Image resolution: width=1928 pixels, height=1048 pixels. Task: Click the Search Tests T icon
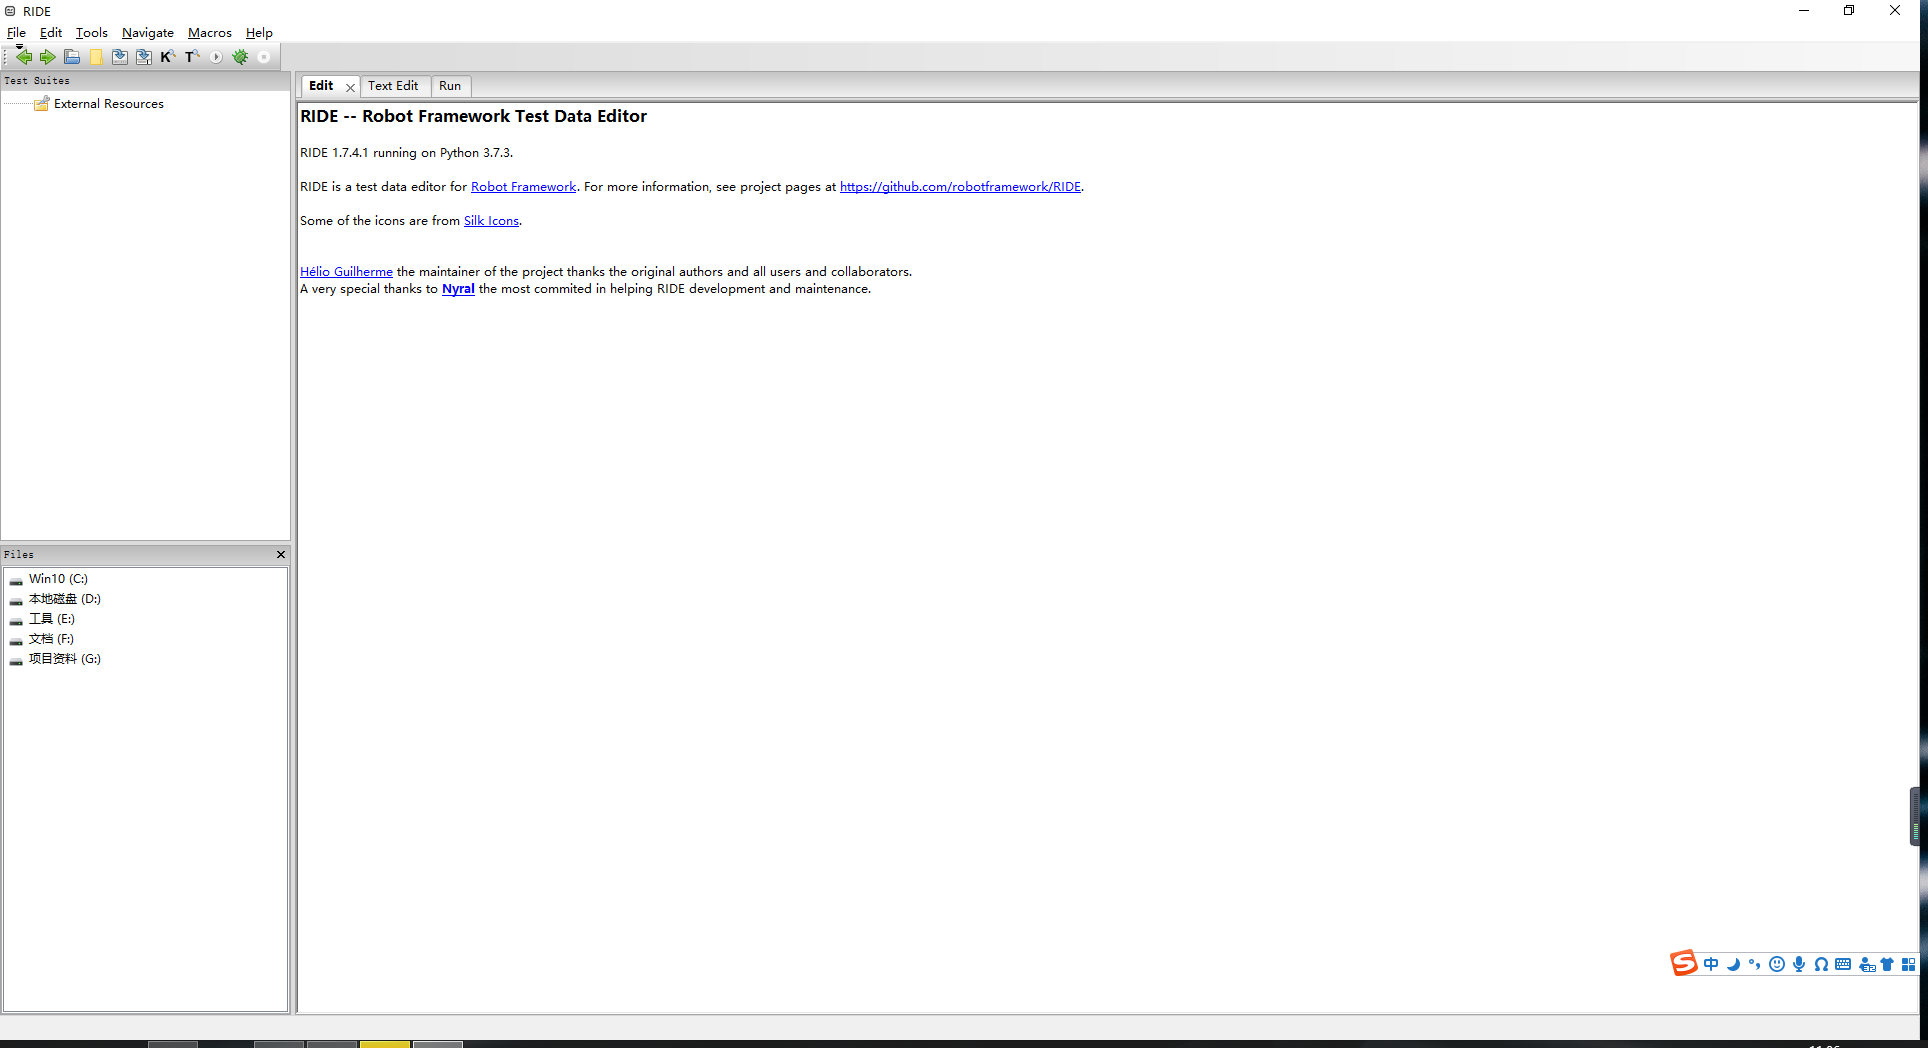pyautogui.click(x=192, y=57)
